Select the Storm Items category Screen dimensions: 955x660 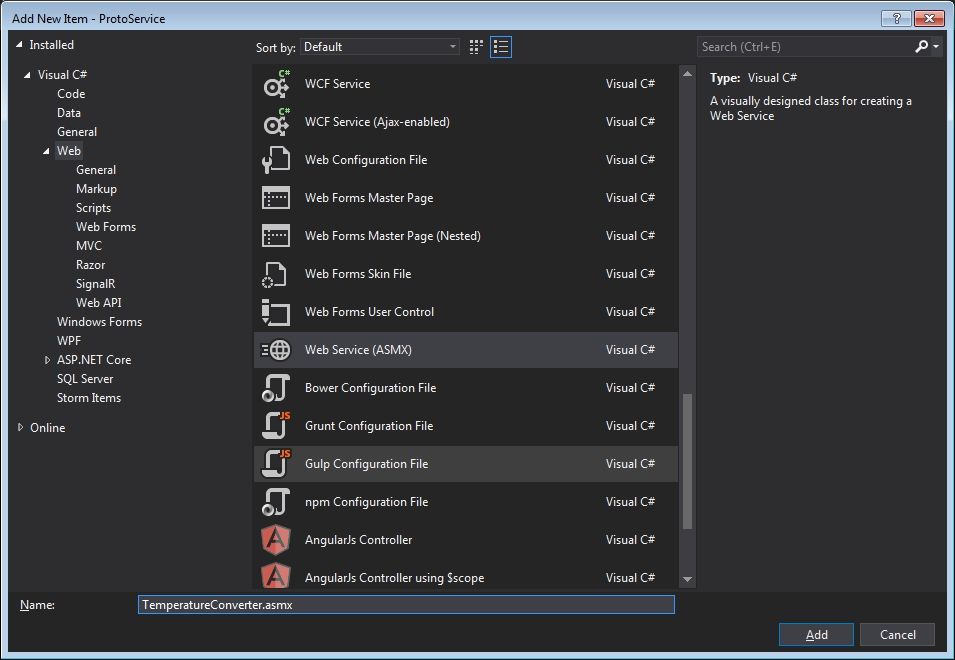point(89,398)
